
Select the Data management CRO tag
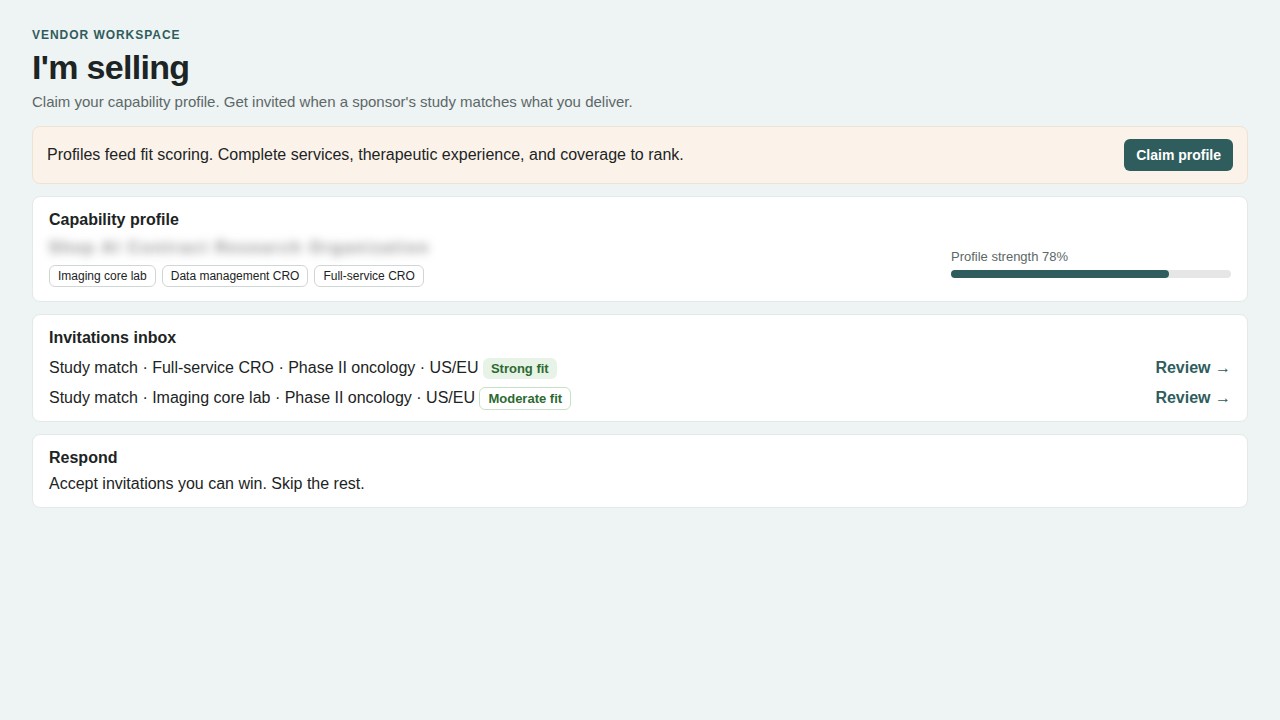click(235, 276)
